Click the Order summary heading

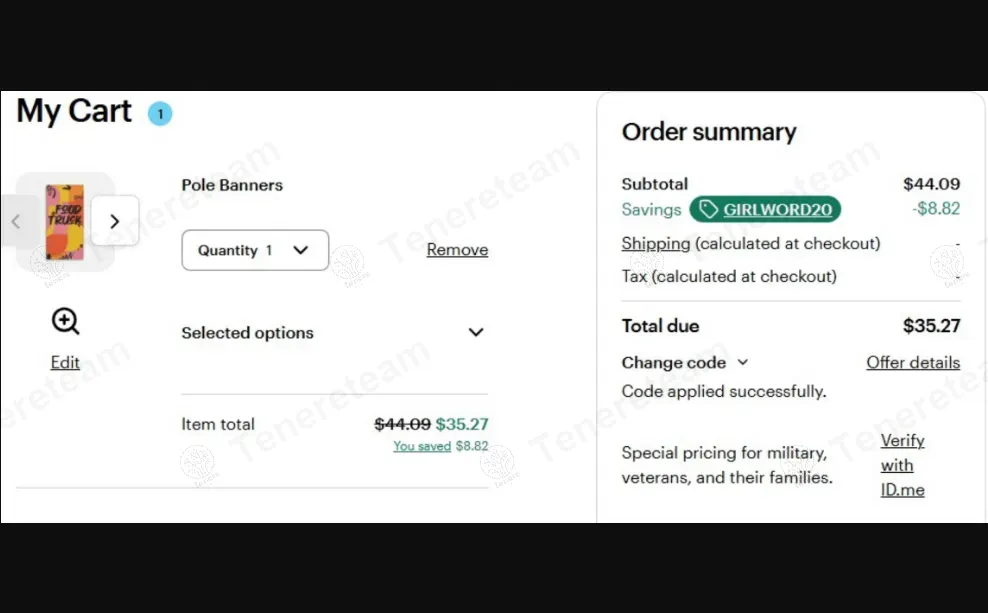click(x=709, y=132)
